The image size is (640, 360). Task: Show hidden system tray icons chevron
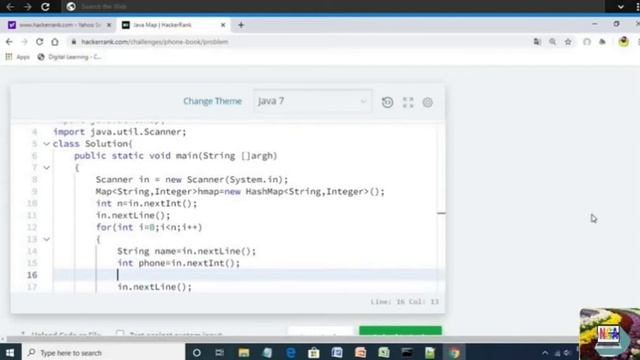pyautogui.click(x=545, y=353)
